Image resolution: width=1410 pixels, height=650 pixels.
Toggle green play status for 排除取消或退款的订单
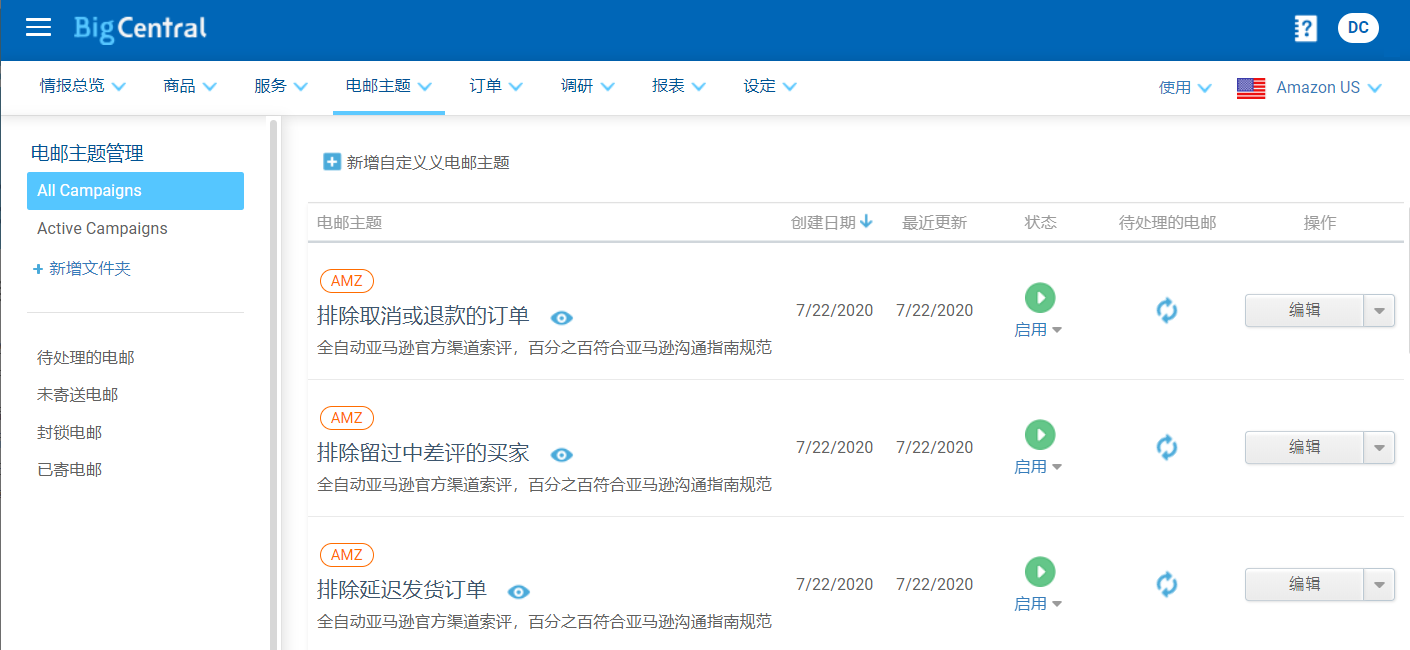point(1040,297)
